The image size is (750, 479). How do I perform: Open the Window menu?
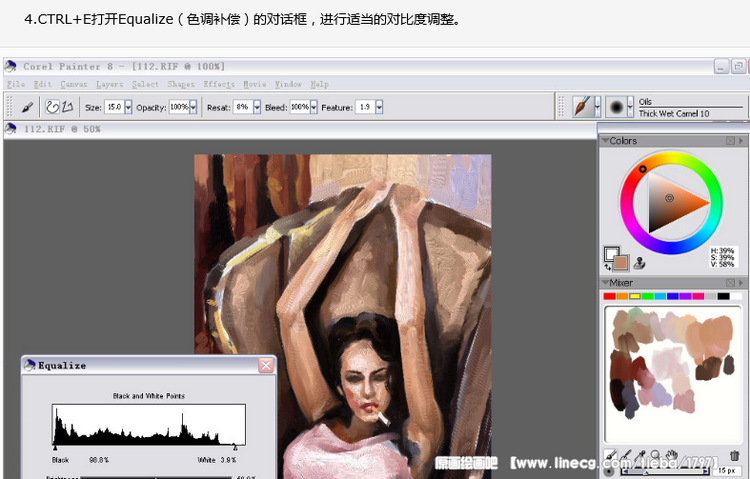[288, 84]
